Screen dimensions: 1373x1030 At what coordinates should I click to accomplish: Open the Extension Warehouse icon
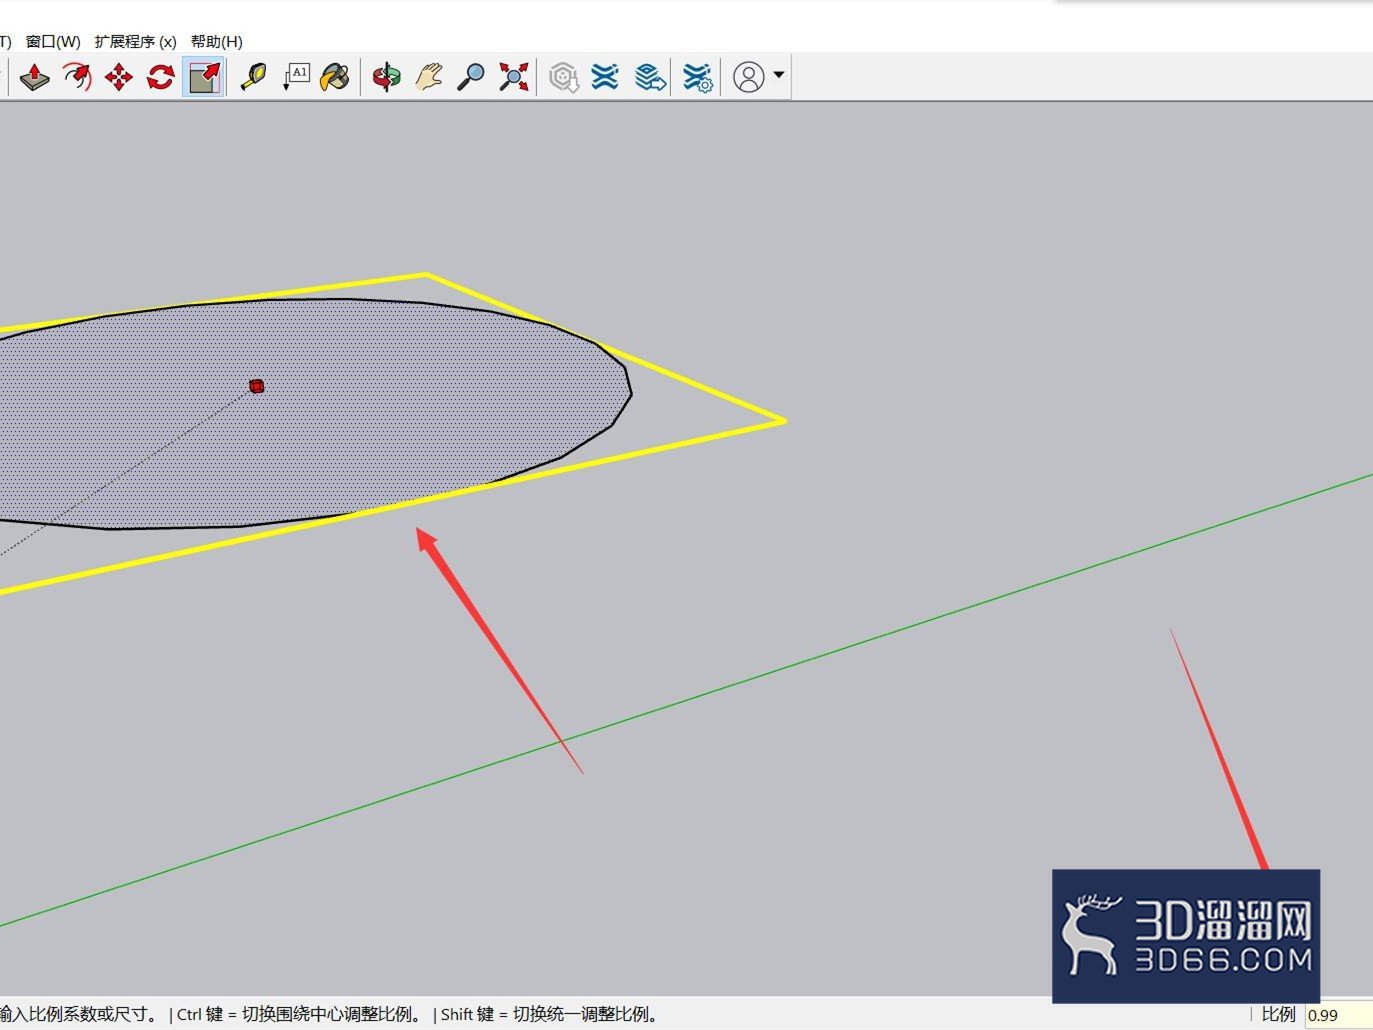pos(605,77)
